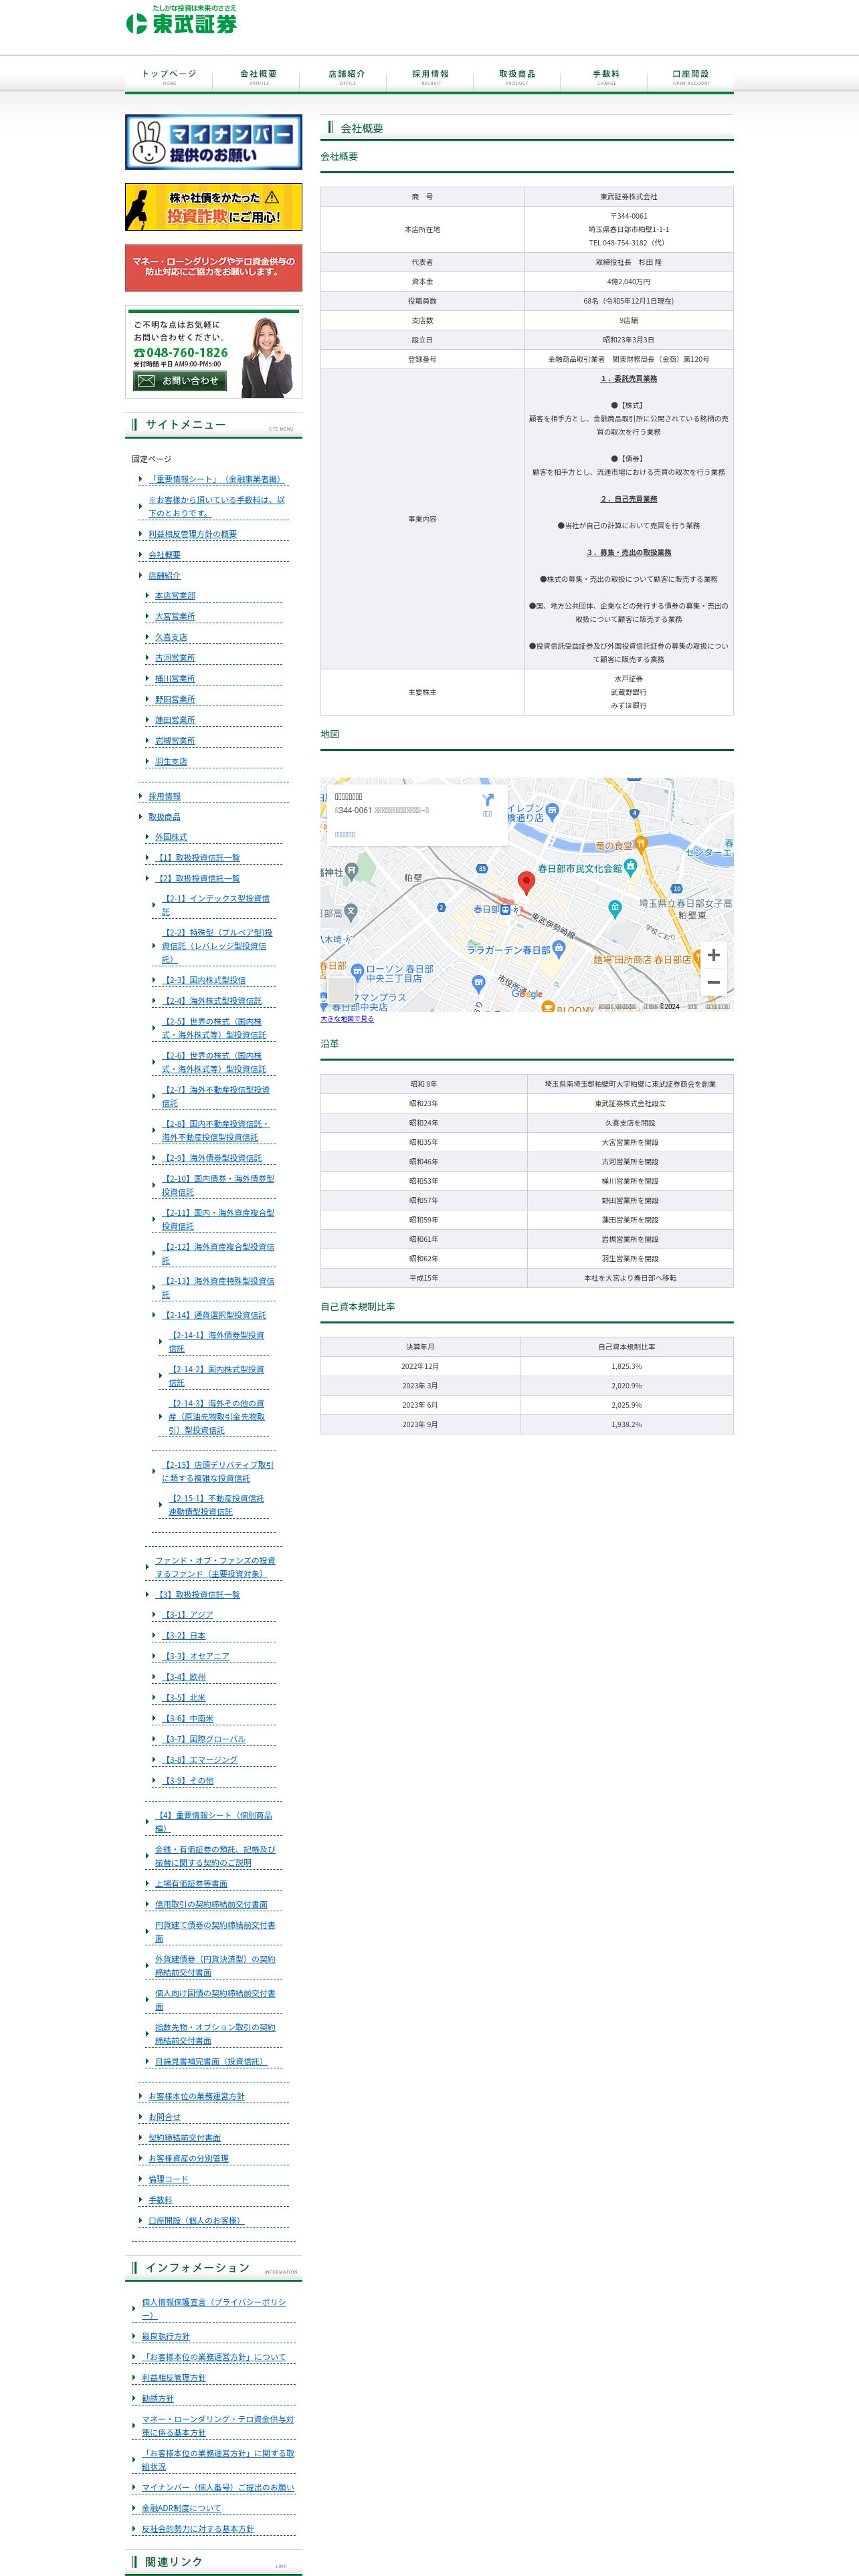The height and width of the screenshot is (2576, 859).
Task: Open the money laundering prevention banner
Action: (213, 267)
